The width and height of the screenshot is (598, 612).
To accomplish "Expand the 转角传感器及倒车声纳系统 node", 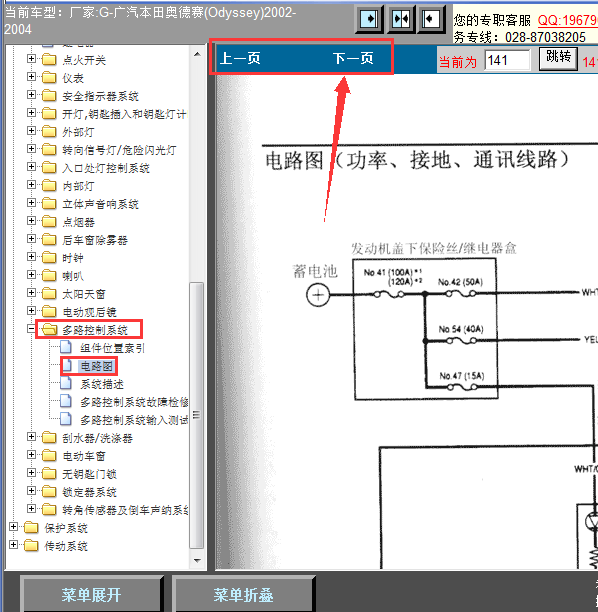I will pos(31,509).
